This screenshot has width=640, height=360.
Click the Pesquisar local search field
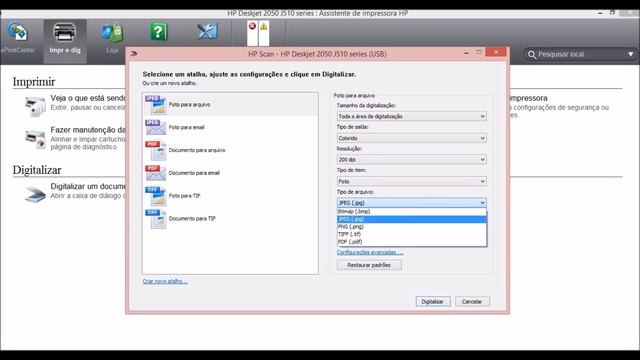[x=579, y=54]
